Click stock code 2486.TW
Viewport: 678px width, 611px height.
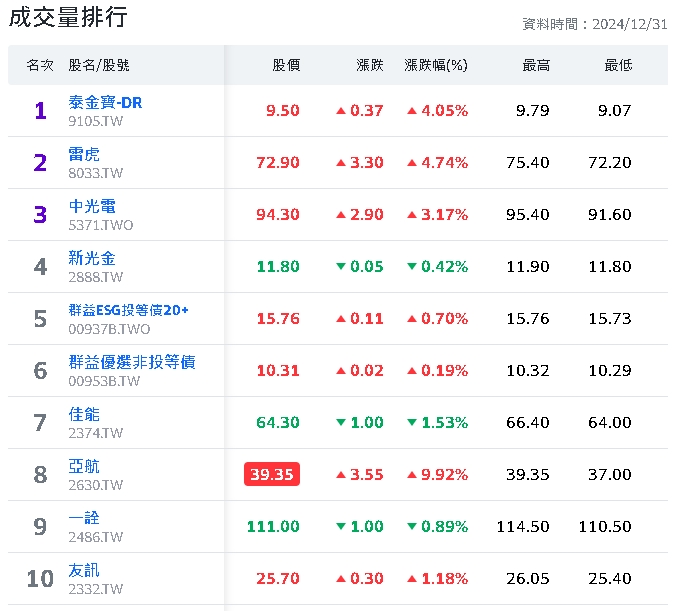pos(96,537)
